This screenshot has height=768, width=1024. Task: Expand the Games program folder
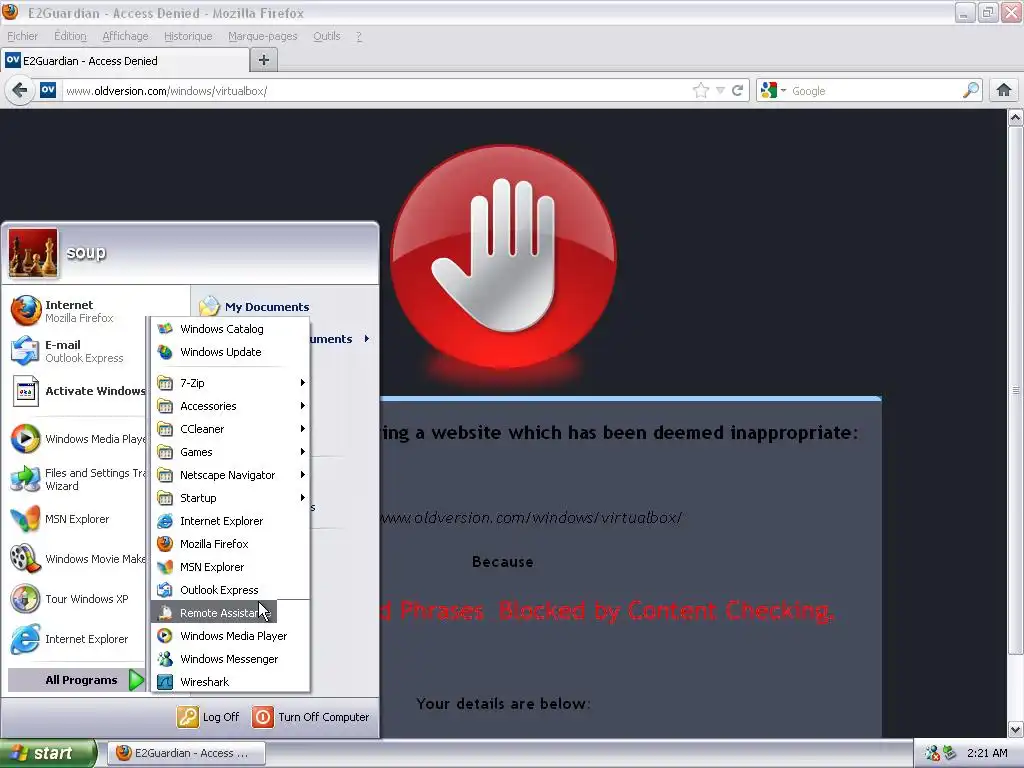pos(230,452)
